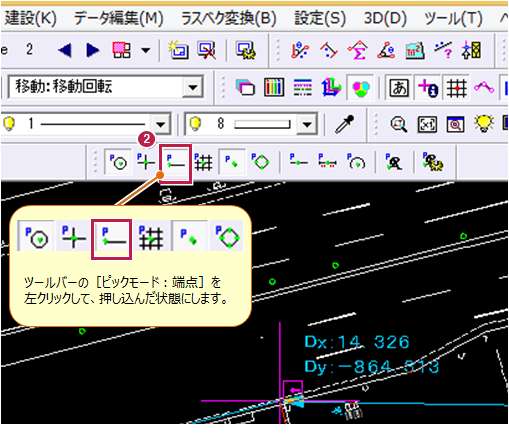Image resolution: width=509 pixels, height=440 pixels.
Task: Click the magnifier zoom icon
Action: coord(398,124)
